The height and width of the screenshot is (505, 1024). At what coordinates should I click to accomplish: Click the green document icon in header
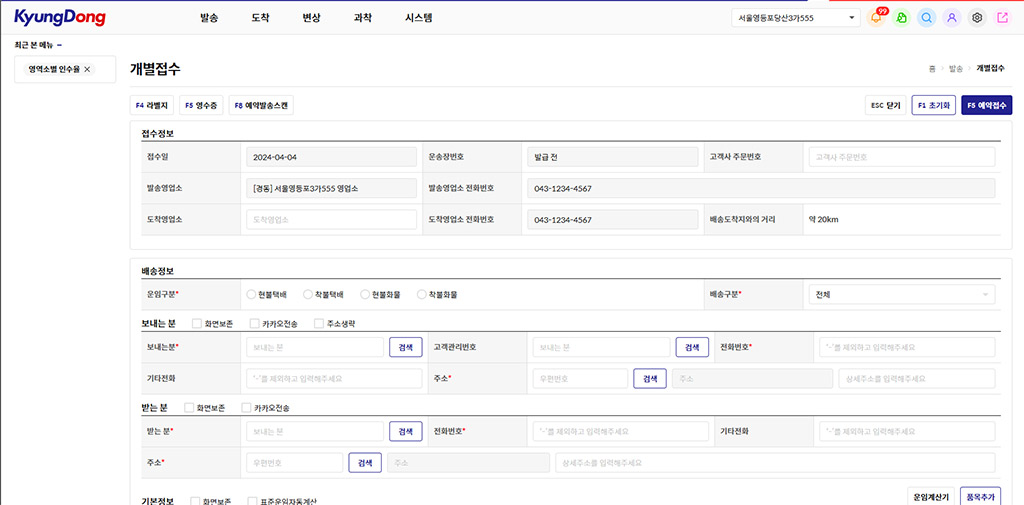coord(902,18)
